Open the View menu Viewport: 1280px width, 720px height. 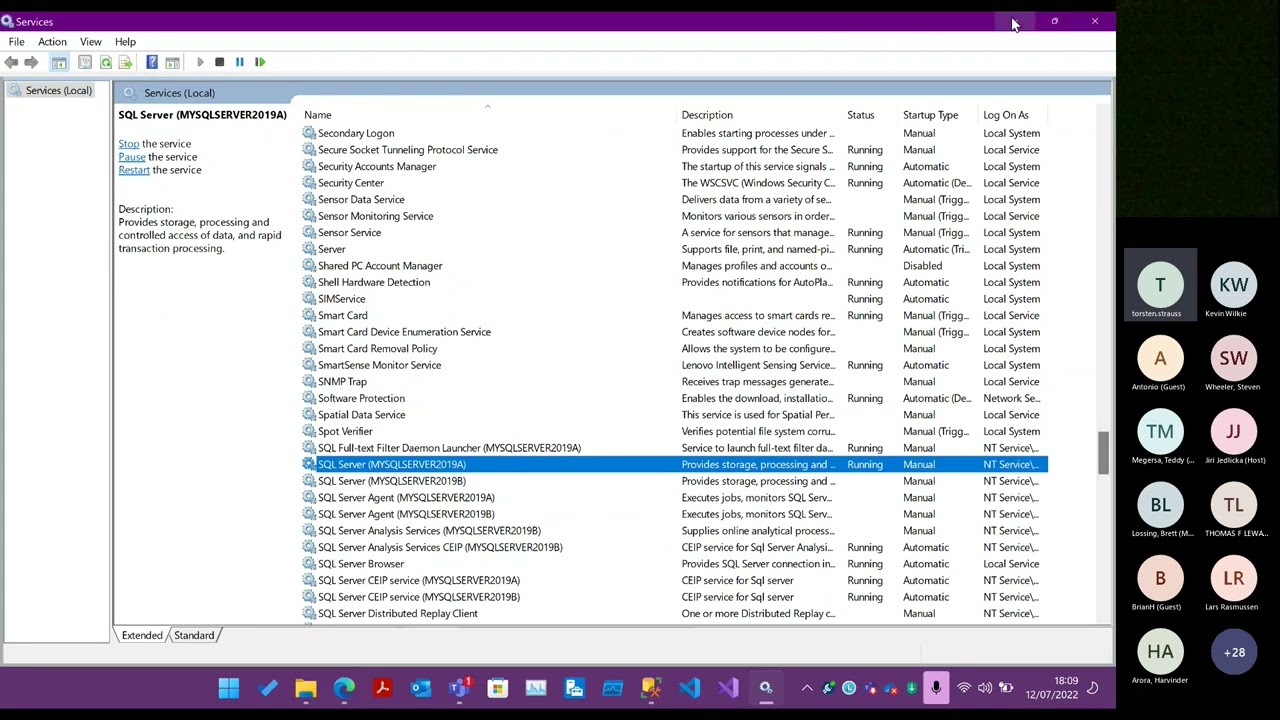90,42
